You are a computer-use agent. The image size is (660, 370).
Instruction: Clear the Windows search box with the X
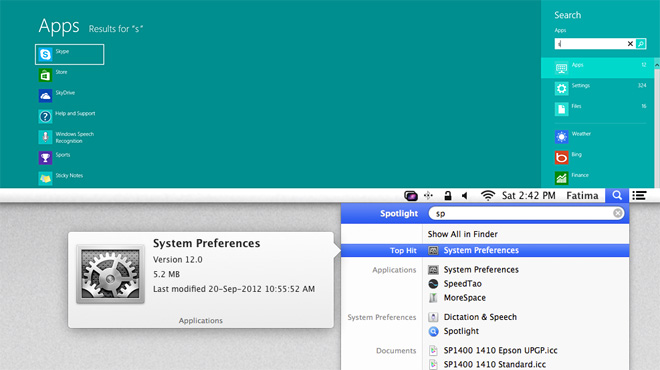click(630, 43)
